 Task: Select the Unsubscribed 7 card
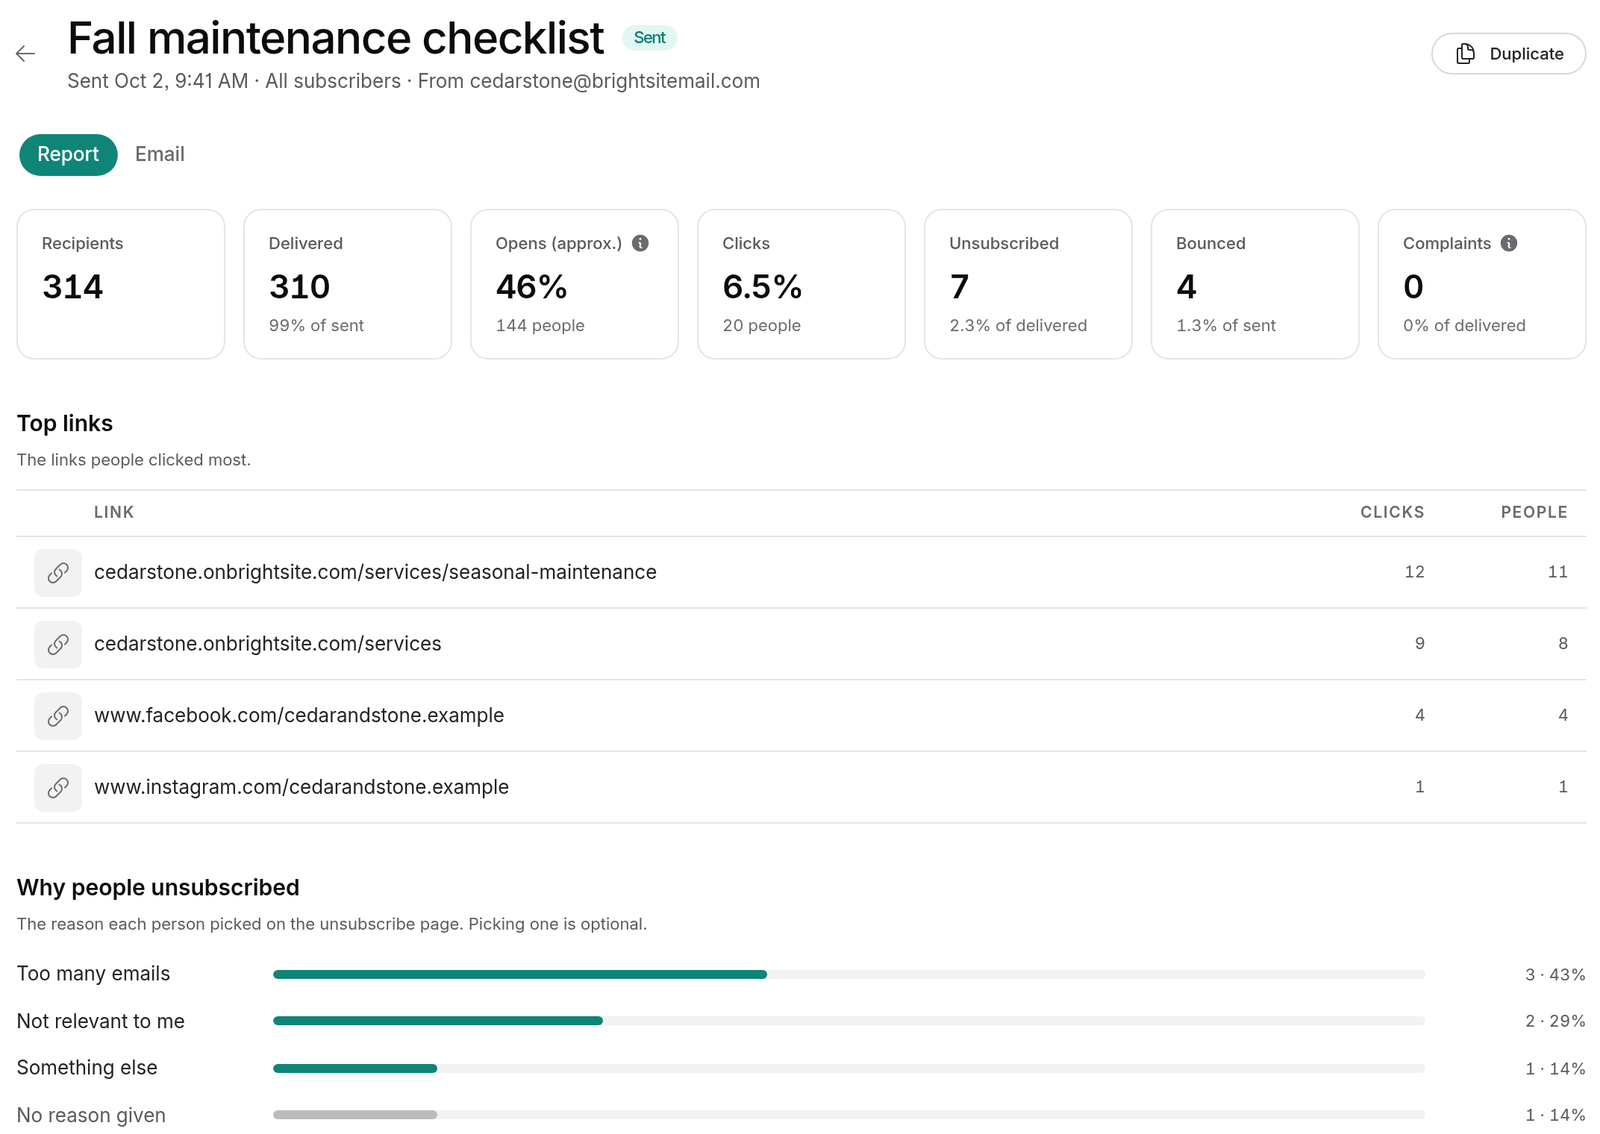[1028, 284]
